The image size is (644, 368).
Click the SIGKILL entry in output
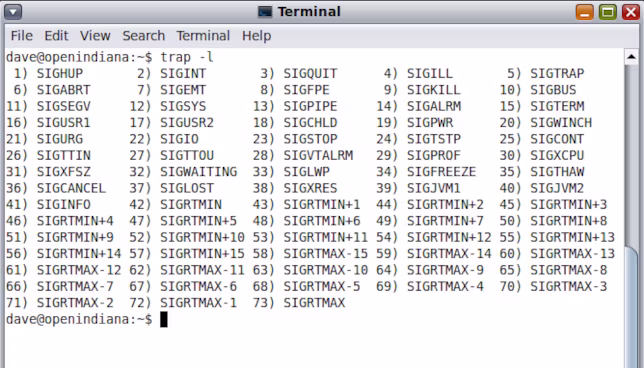point(433,90)
